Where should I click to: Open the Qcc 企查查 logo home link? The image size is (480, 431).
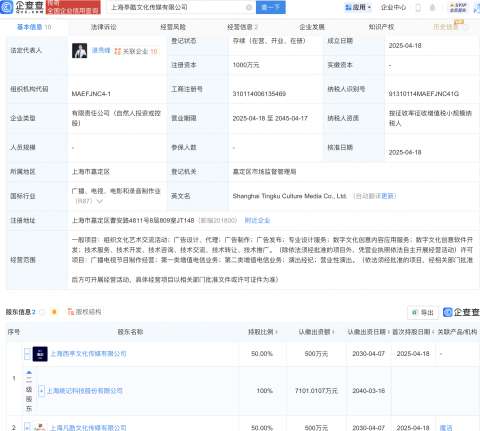(22, 7)
